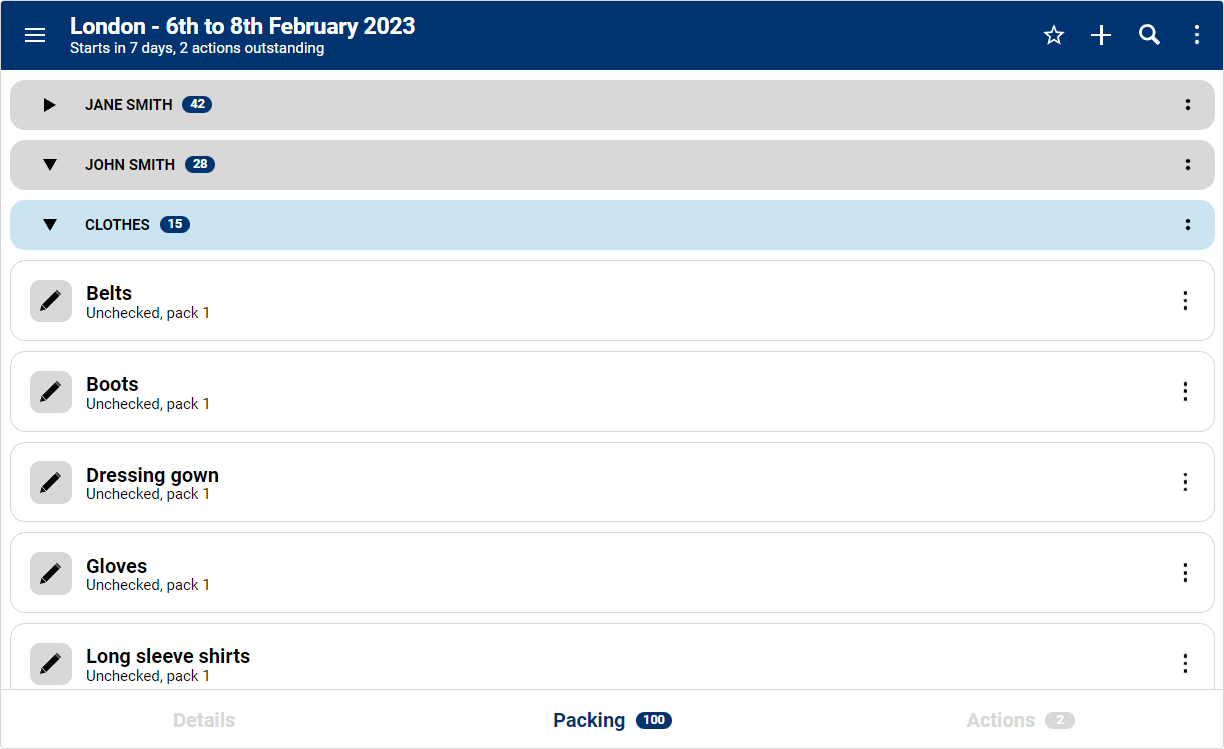1224x749 pixels.
Task: Collapse the John Smith section
Action: [x=50, y=165]
